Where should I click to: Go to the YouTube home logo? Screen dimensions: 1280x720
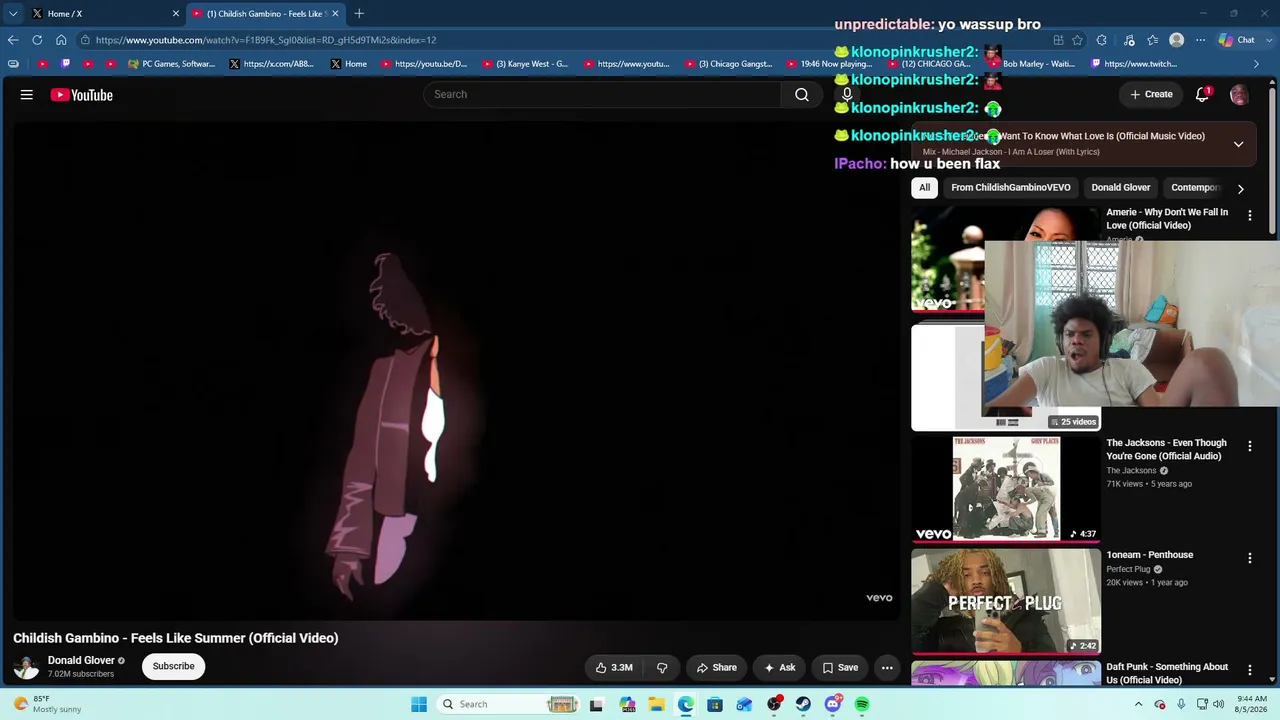[x=82, y=95]
